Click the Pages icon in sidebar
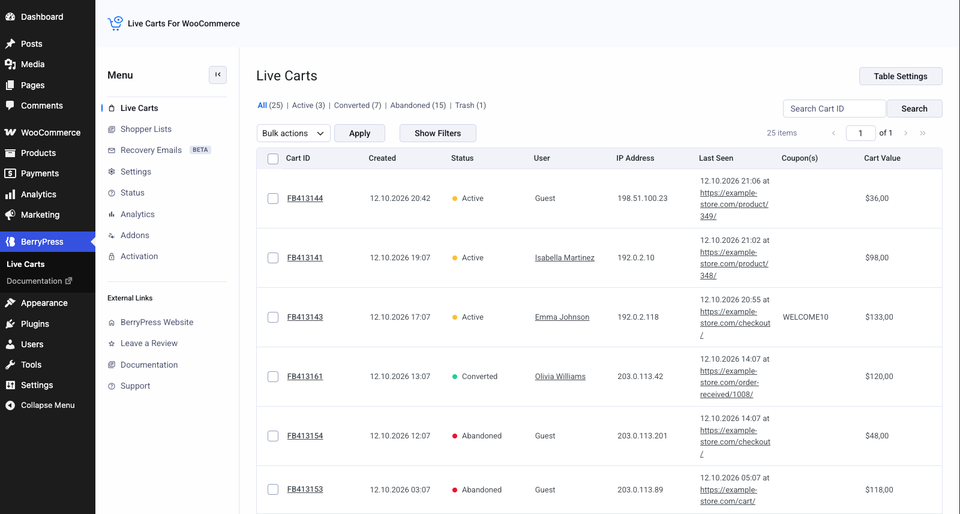This screenshot has height=514, width=960. (x=10, y=85)
